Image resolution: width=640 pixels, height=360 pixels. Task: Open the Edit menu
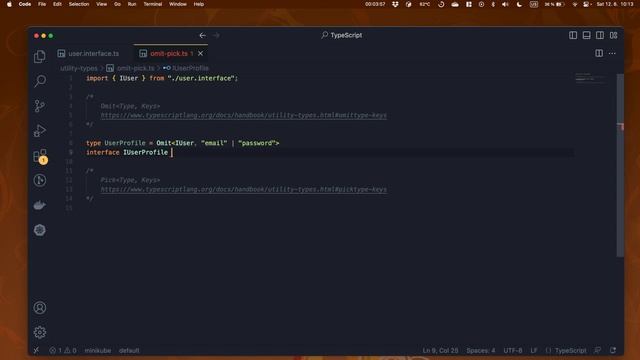57,4
